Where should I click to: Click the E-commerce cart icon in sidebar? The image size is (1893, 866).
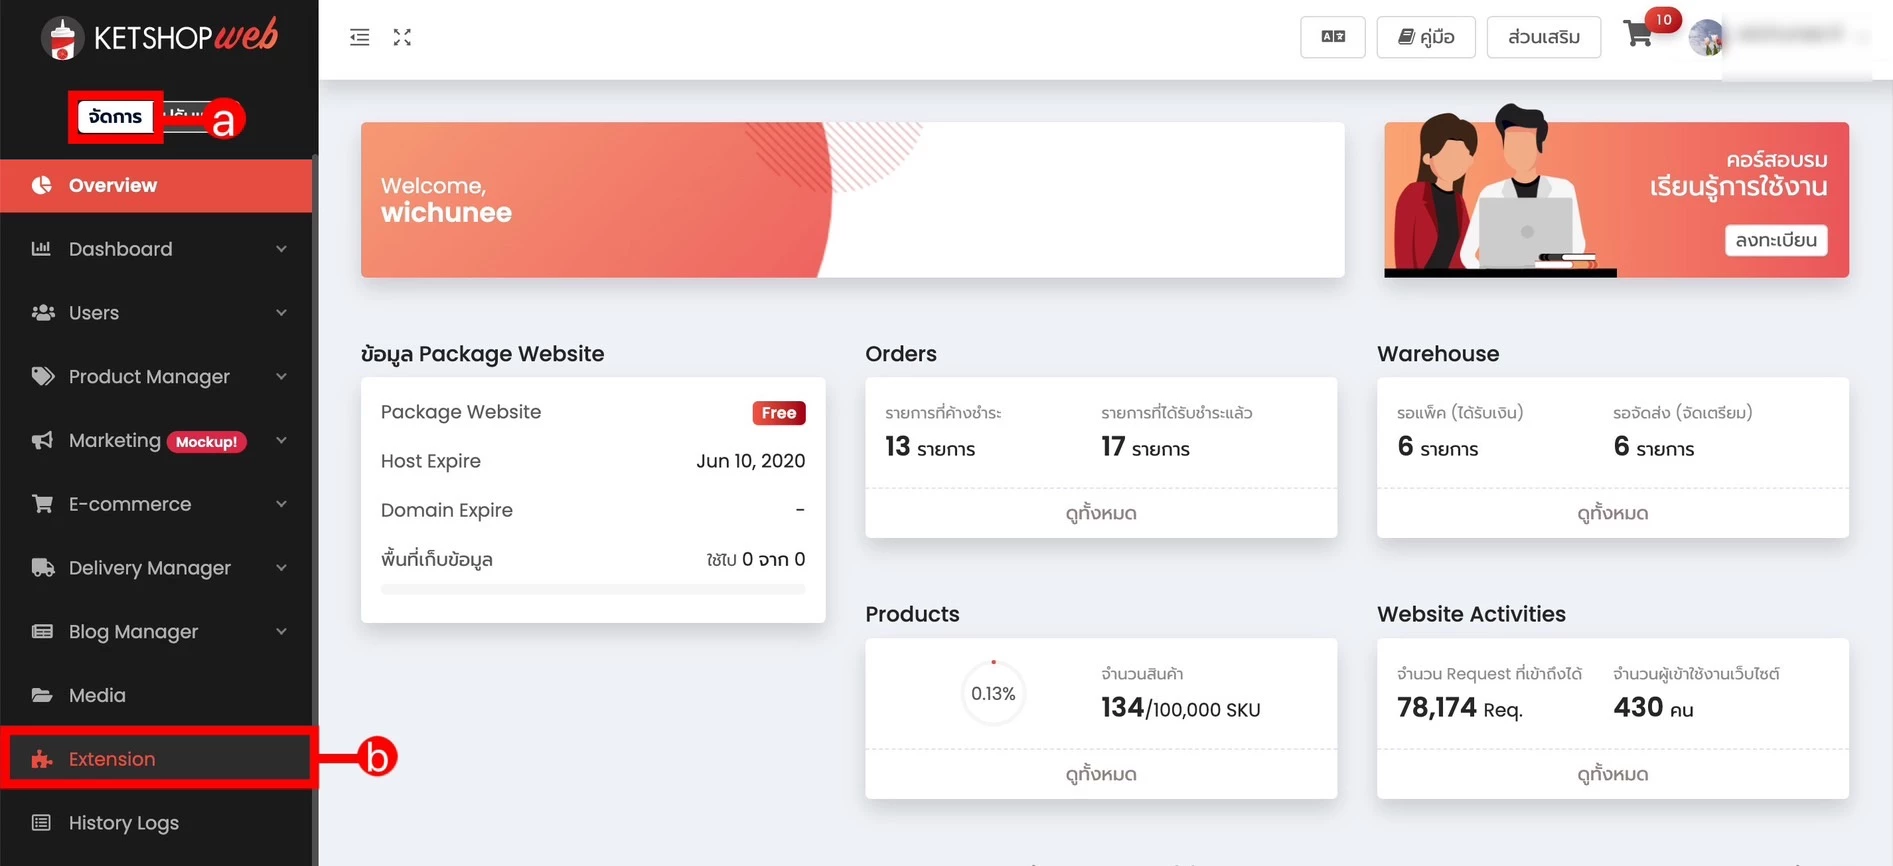42,503
